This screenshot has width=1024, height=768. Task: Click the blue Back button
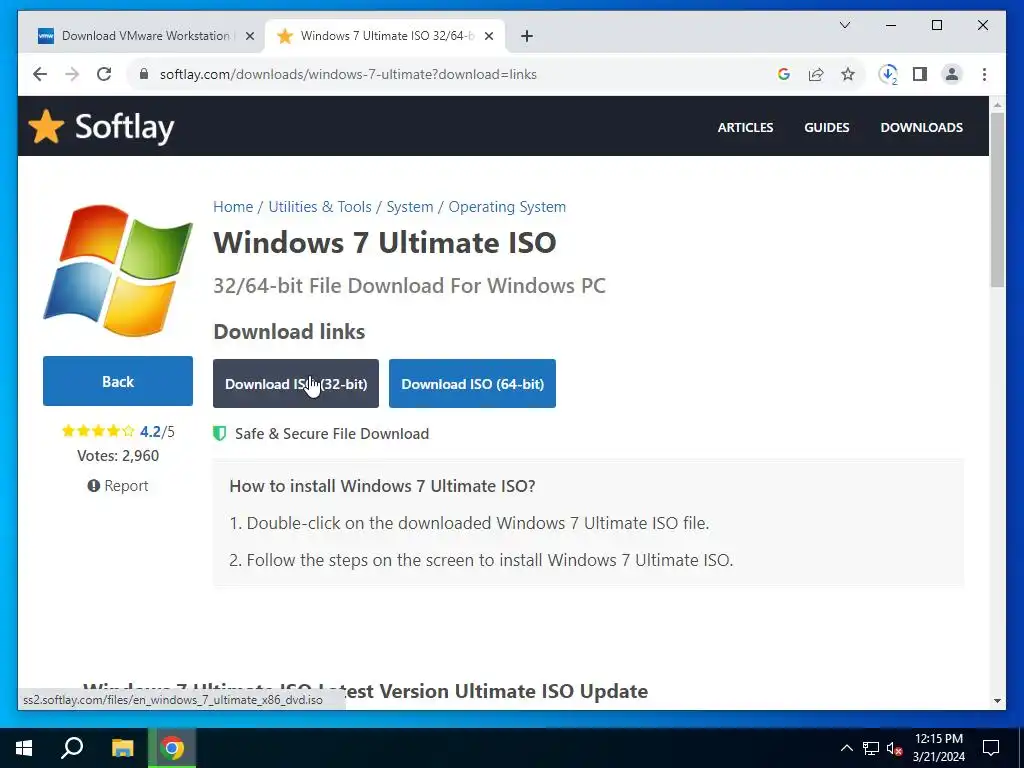pos(118,381)
